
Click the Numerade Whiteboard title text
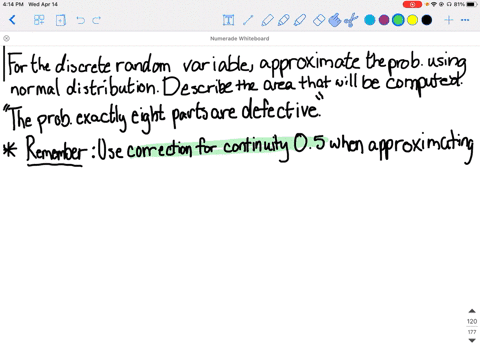[x=240, y=38]
